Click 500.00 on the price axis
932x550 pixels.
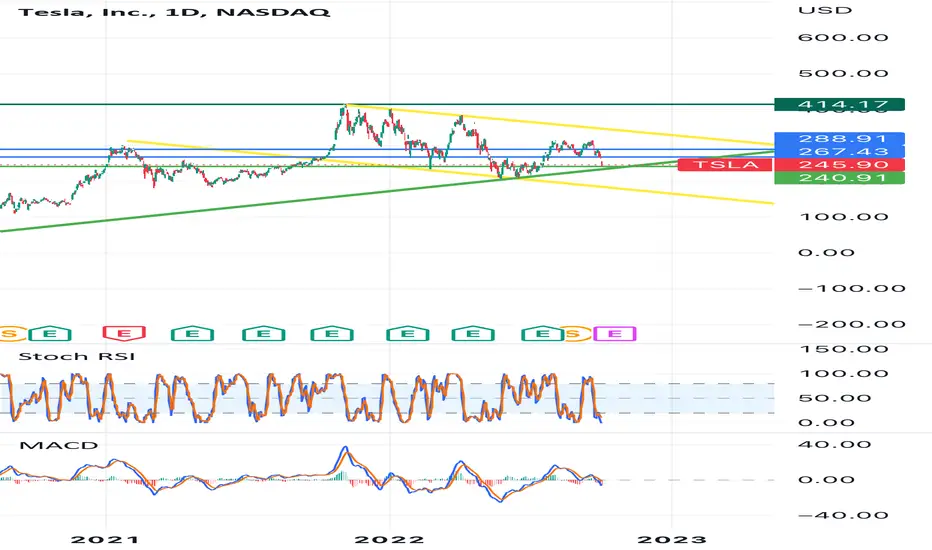(843, 74)
